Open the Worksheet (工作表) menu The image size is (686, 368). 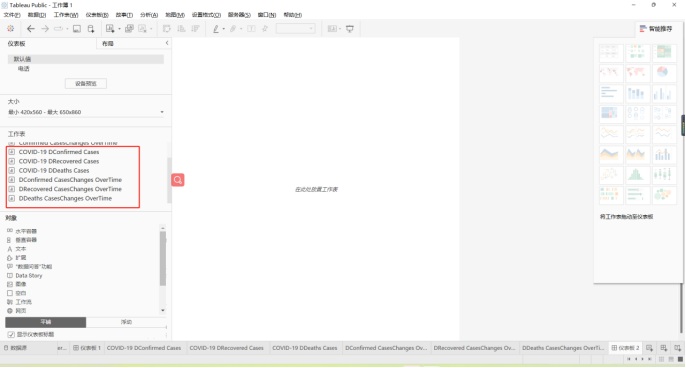click(x=66, y=15)
